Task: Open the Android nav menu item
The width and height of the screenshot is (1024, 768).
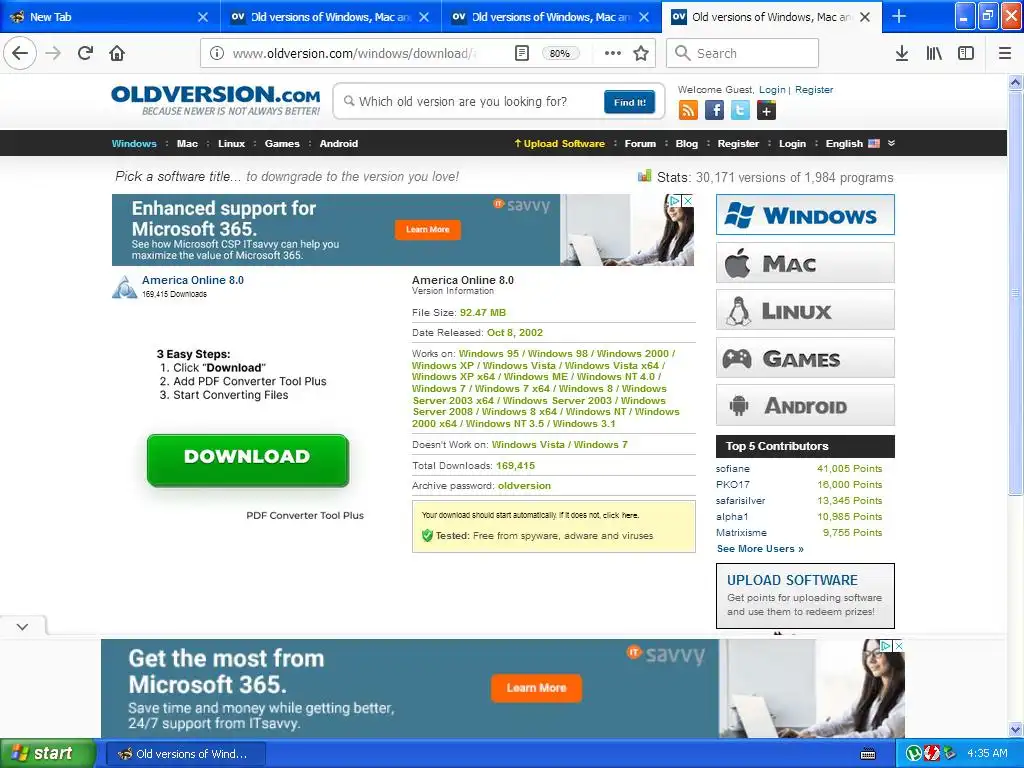Action: [x=338, y=144]
